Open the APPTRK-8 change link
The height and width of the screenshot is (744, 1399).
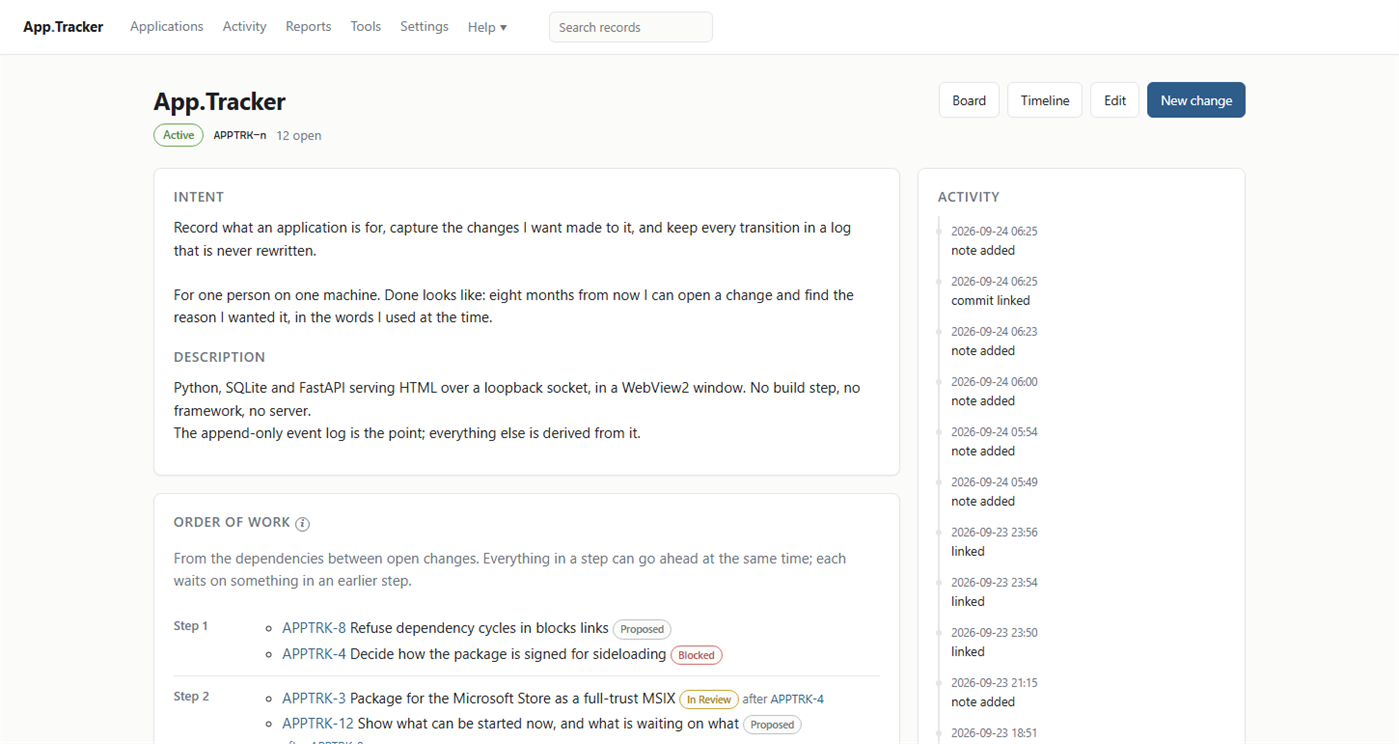click(314, 628)
